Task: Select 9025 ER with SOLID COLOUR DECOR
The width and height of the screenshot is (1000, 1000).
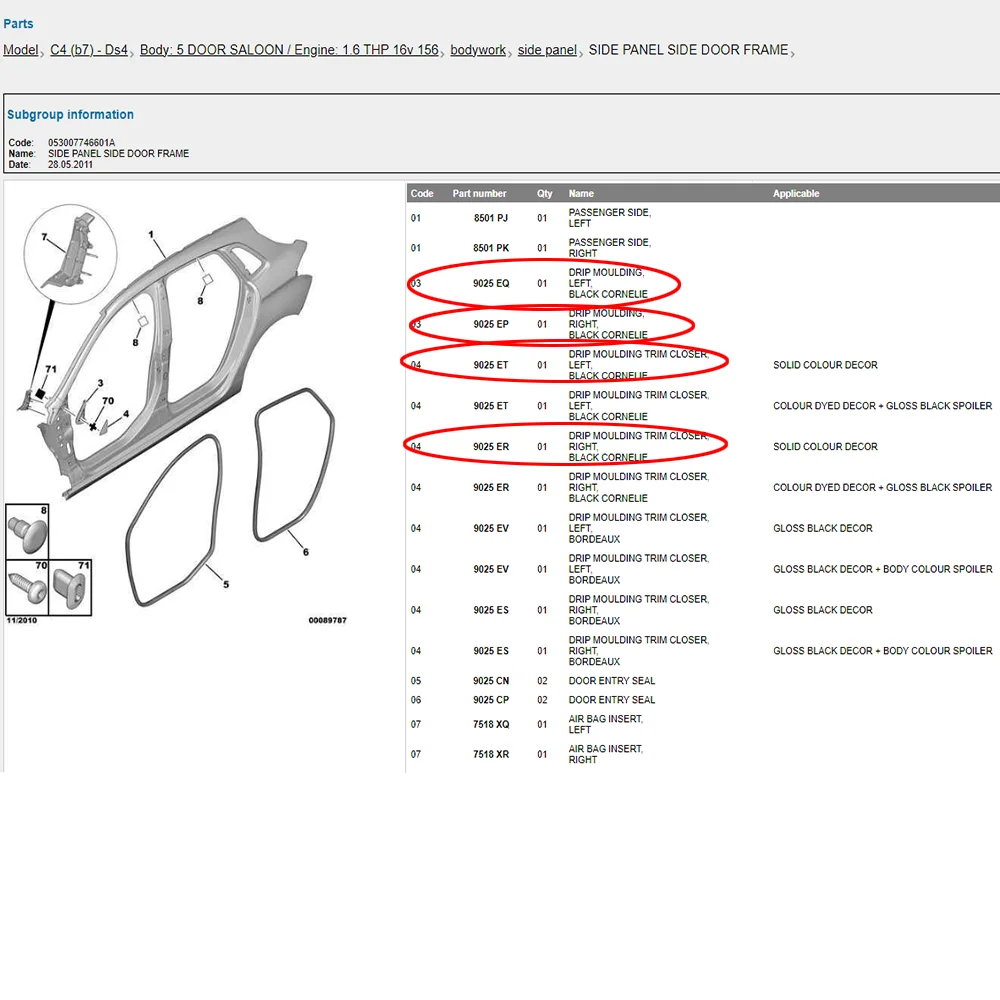Action: coord(490,446)
